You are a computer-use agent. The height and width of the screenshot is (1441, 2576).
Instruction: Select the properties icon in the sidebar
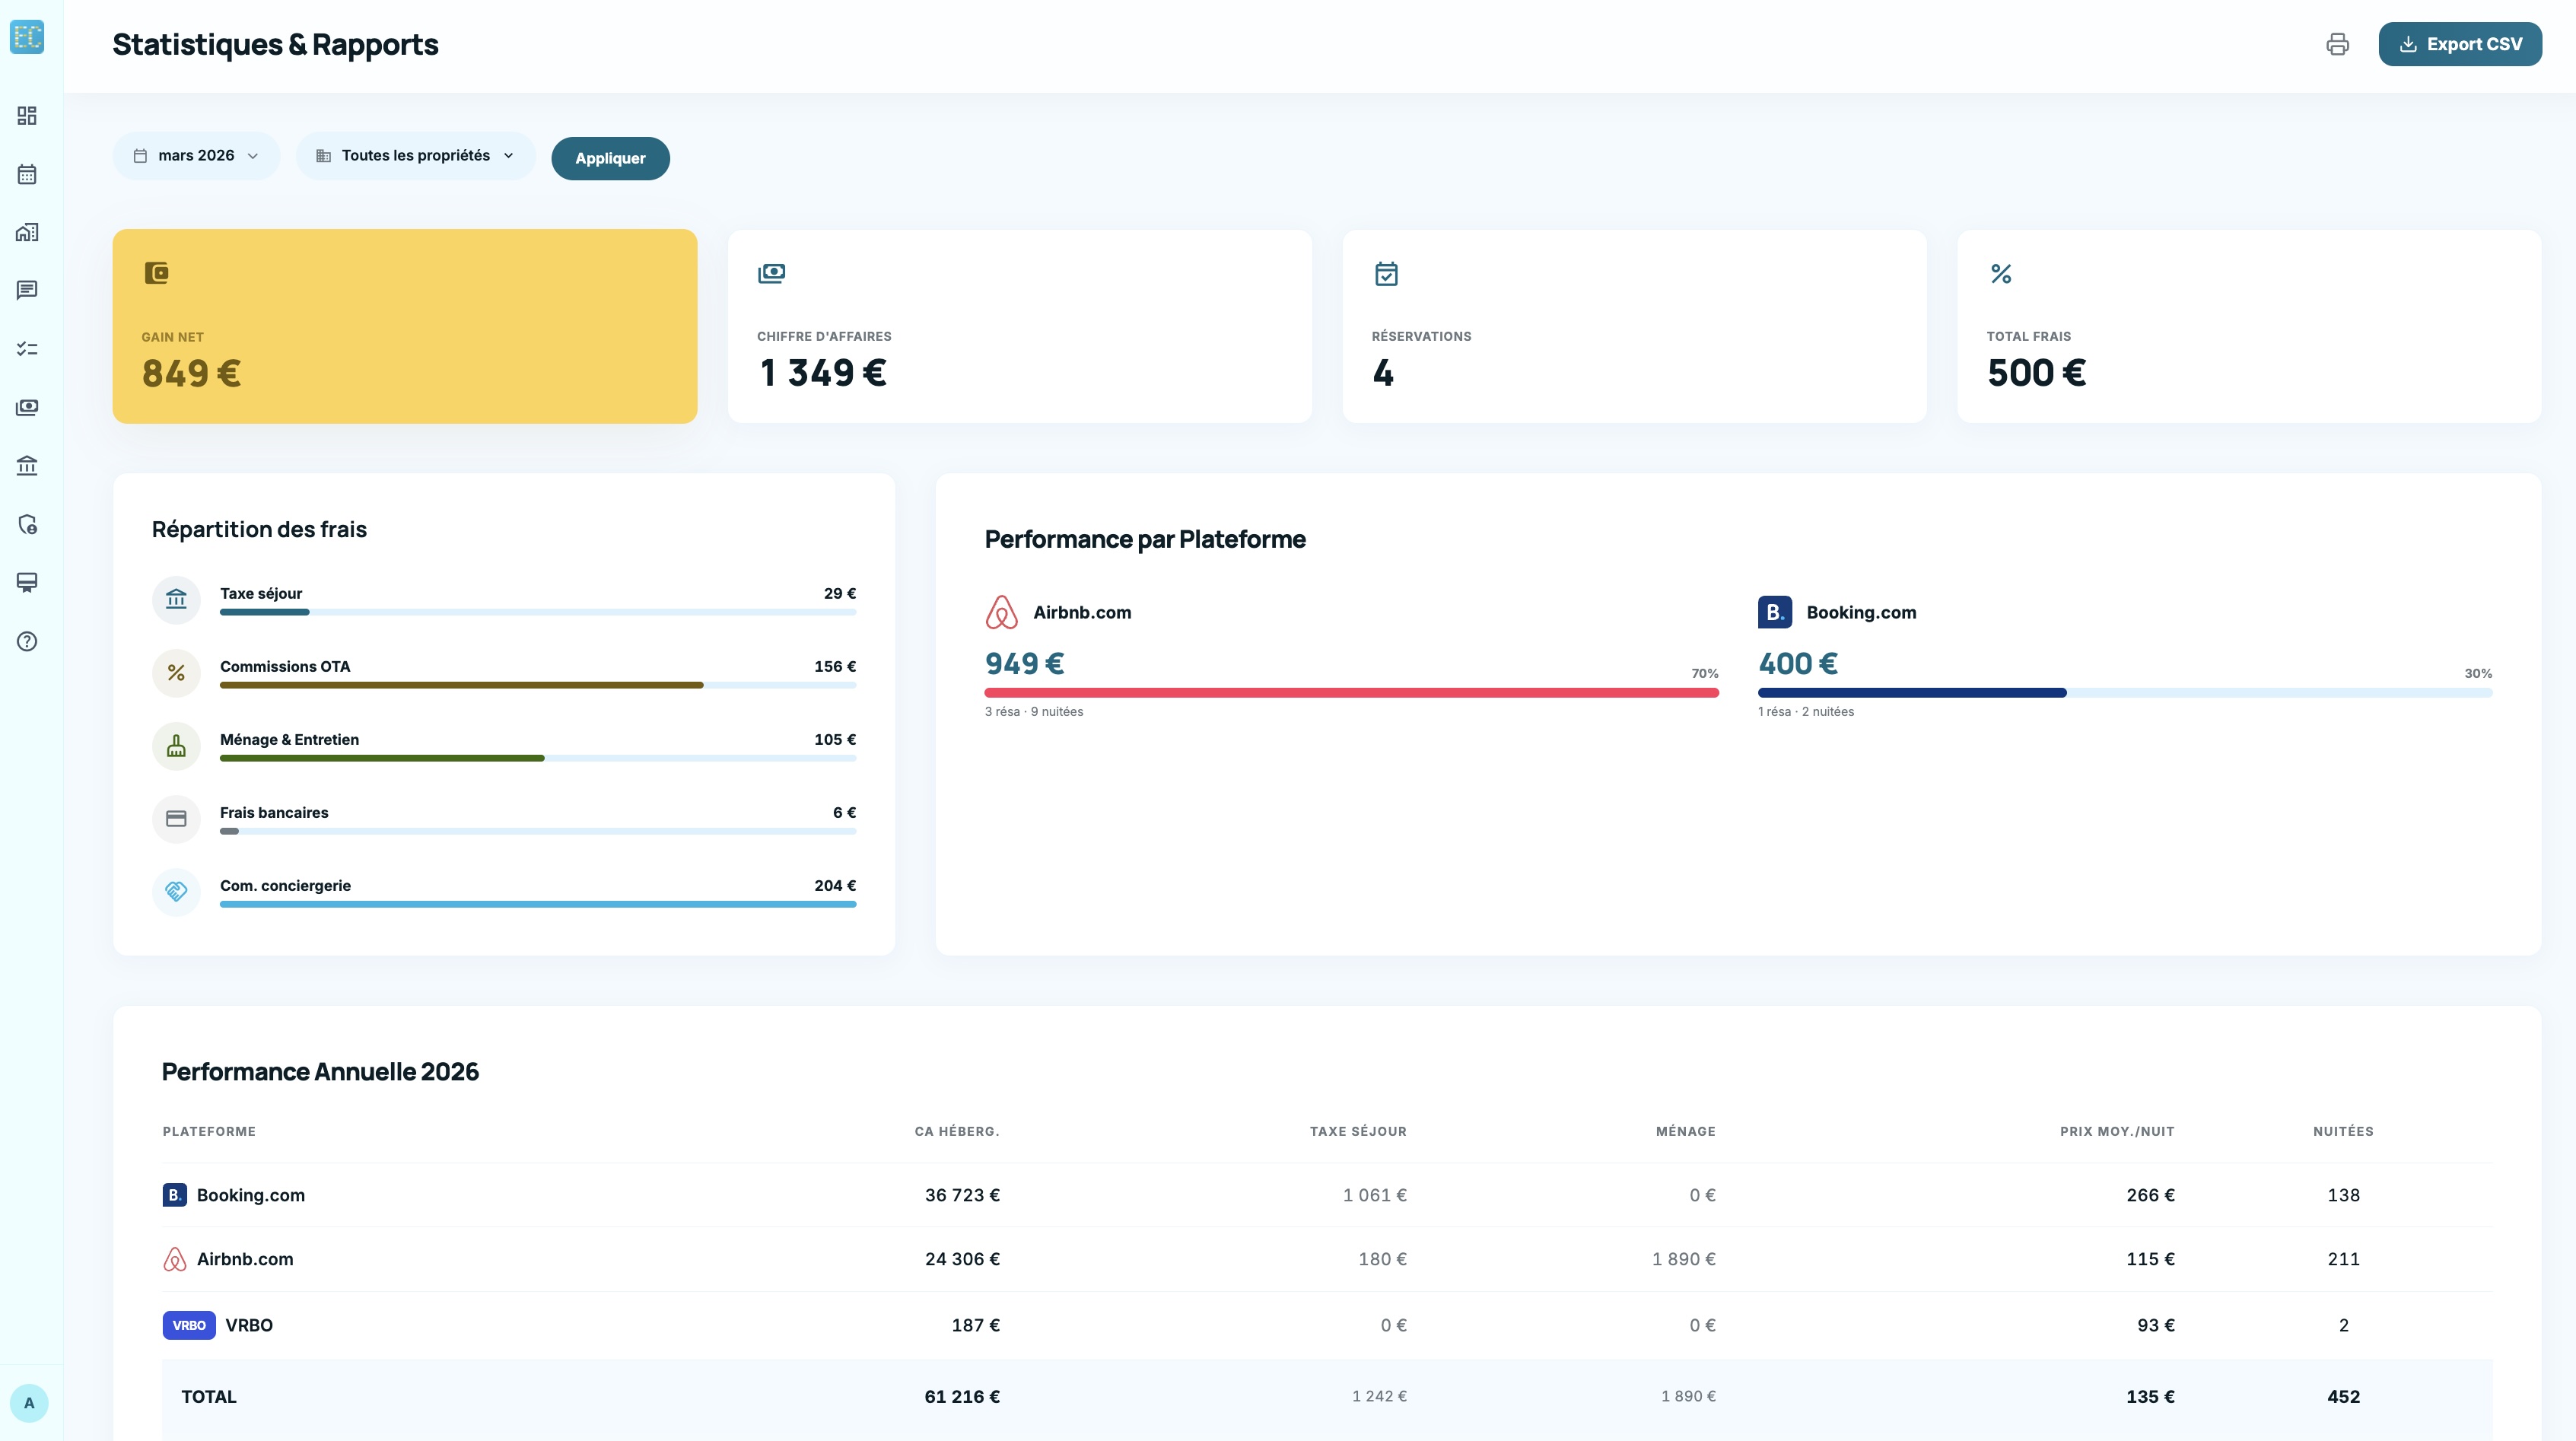[x=28, y=232]
